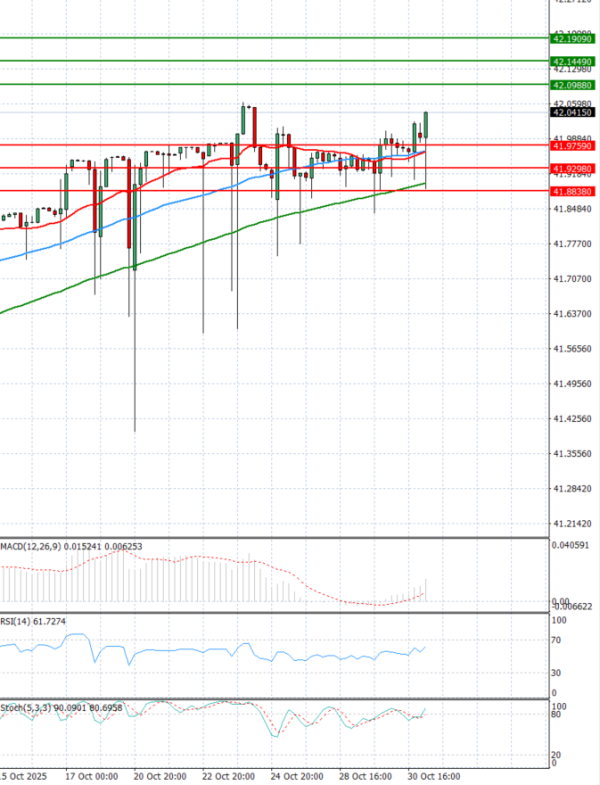
Task: Select the MACD(12,26,9) indicator label
Action: pyautogui.click(x=30, y=546)
